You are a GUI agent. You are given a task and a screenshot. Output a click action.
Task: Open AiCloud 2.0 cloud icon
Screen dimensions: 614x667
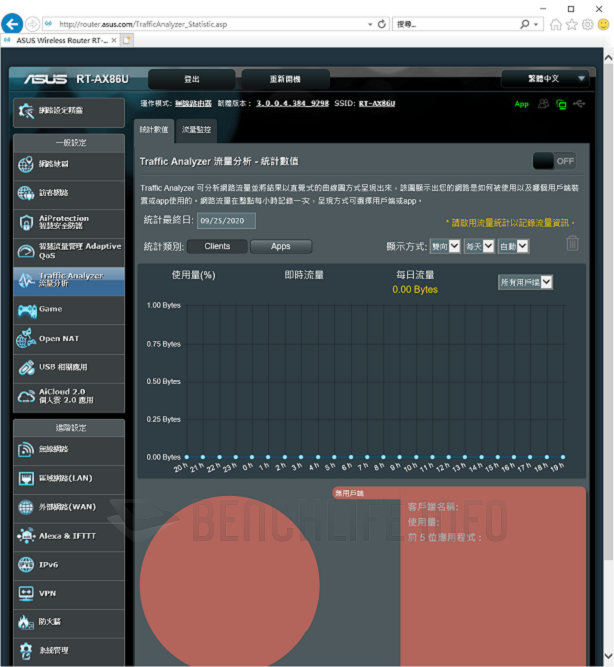(x=26, y=396)
